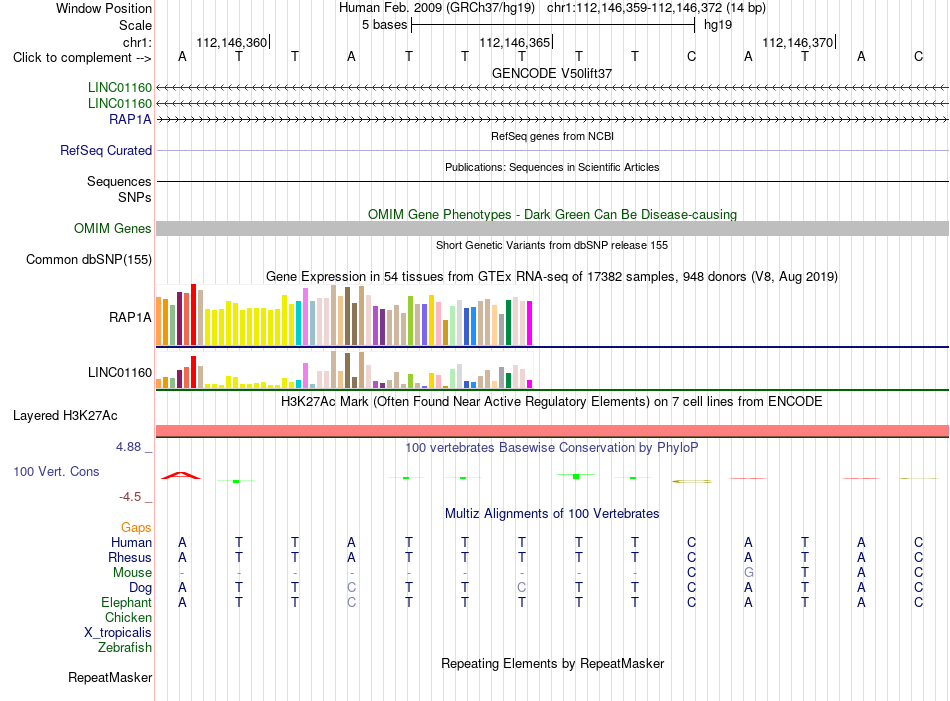Click the Human alignment row label
Image resolution: width=950 pixels, height=701 pixels.
pos(131,542)
